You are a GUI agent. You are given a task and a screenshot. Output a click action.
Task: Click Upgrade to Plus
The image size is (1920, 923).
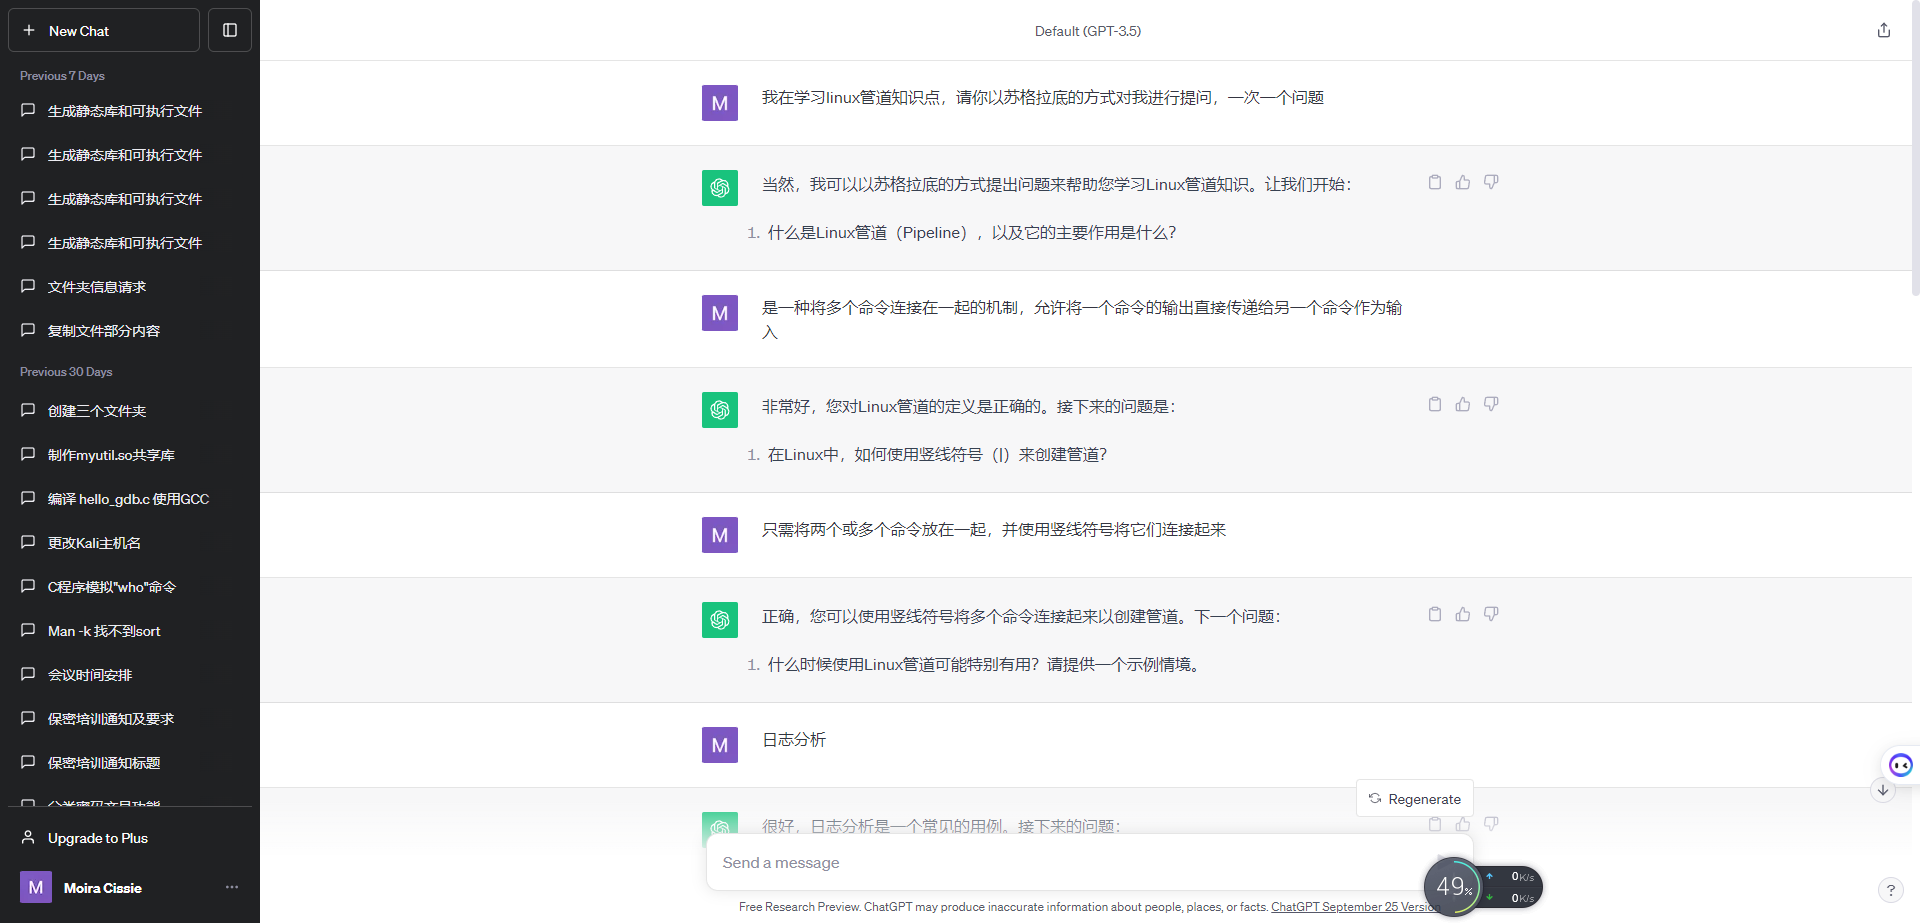[98, 838]
